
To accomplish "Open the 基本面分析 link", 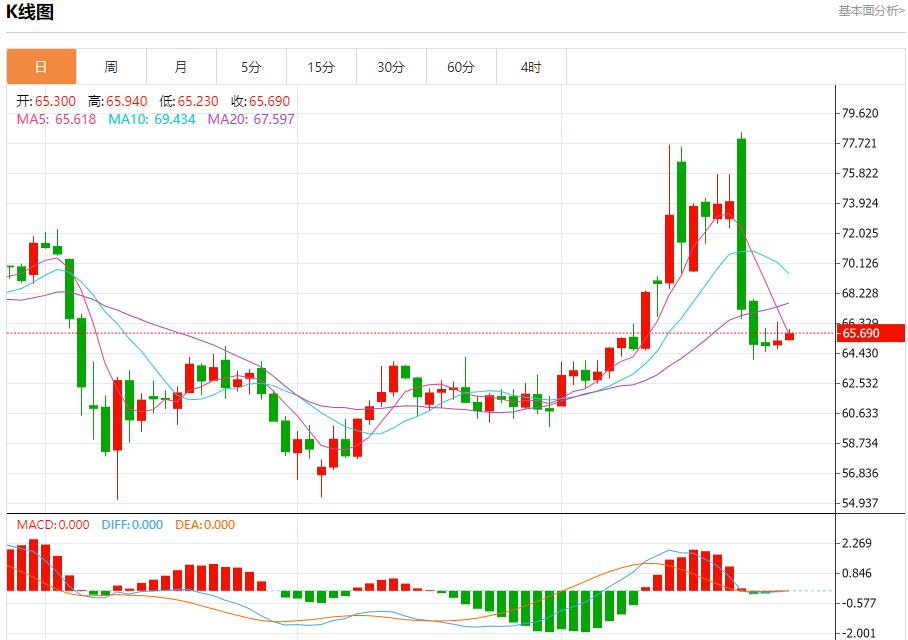I will point(871,10).
